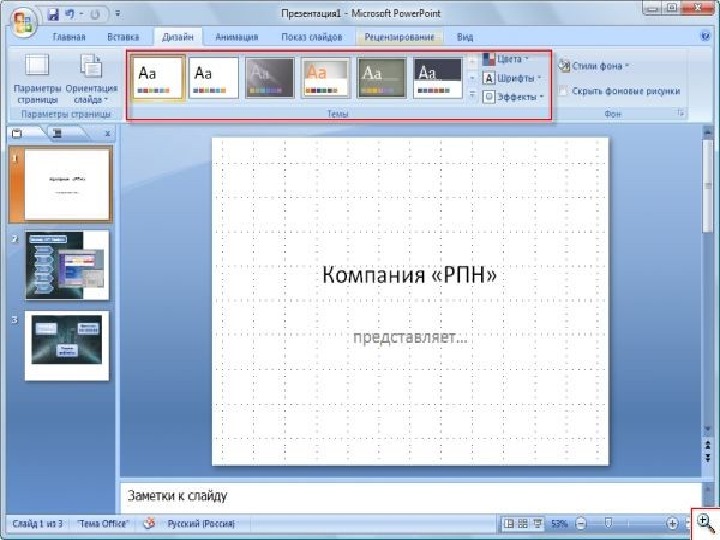The height and width of the screenshot is (540, 720).
Task: Open the Ориентация слайда dropdown
Action: pos(91,79)
